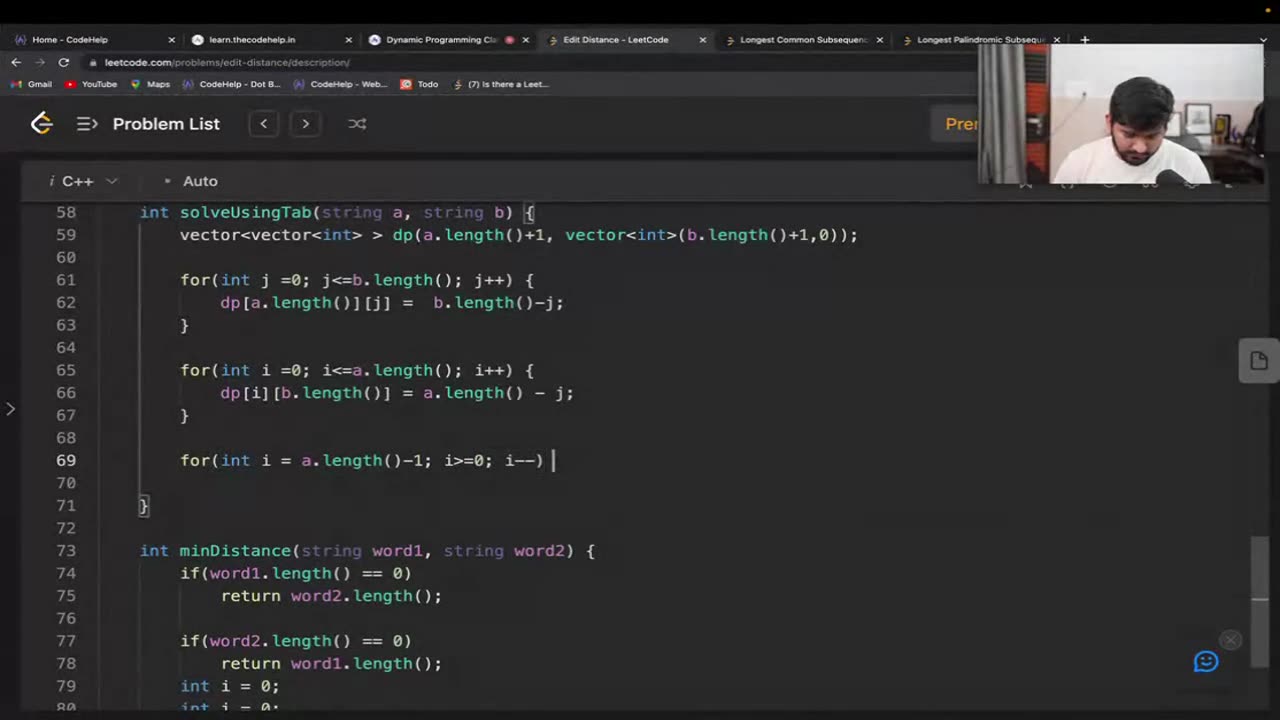Open the YouTube bookmark
The width and height of the screenshot is (1280, 720).
pyautogui.click(x=91, y=84)
